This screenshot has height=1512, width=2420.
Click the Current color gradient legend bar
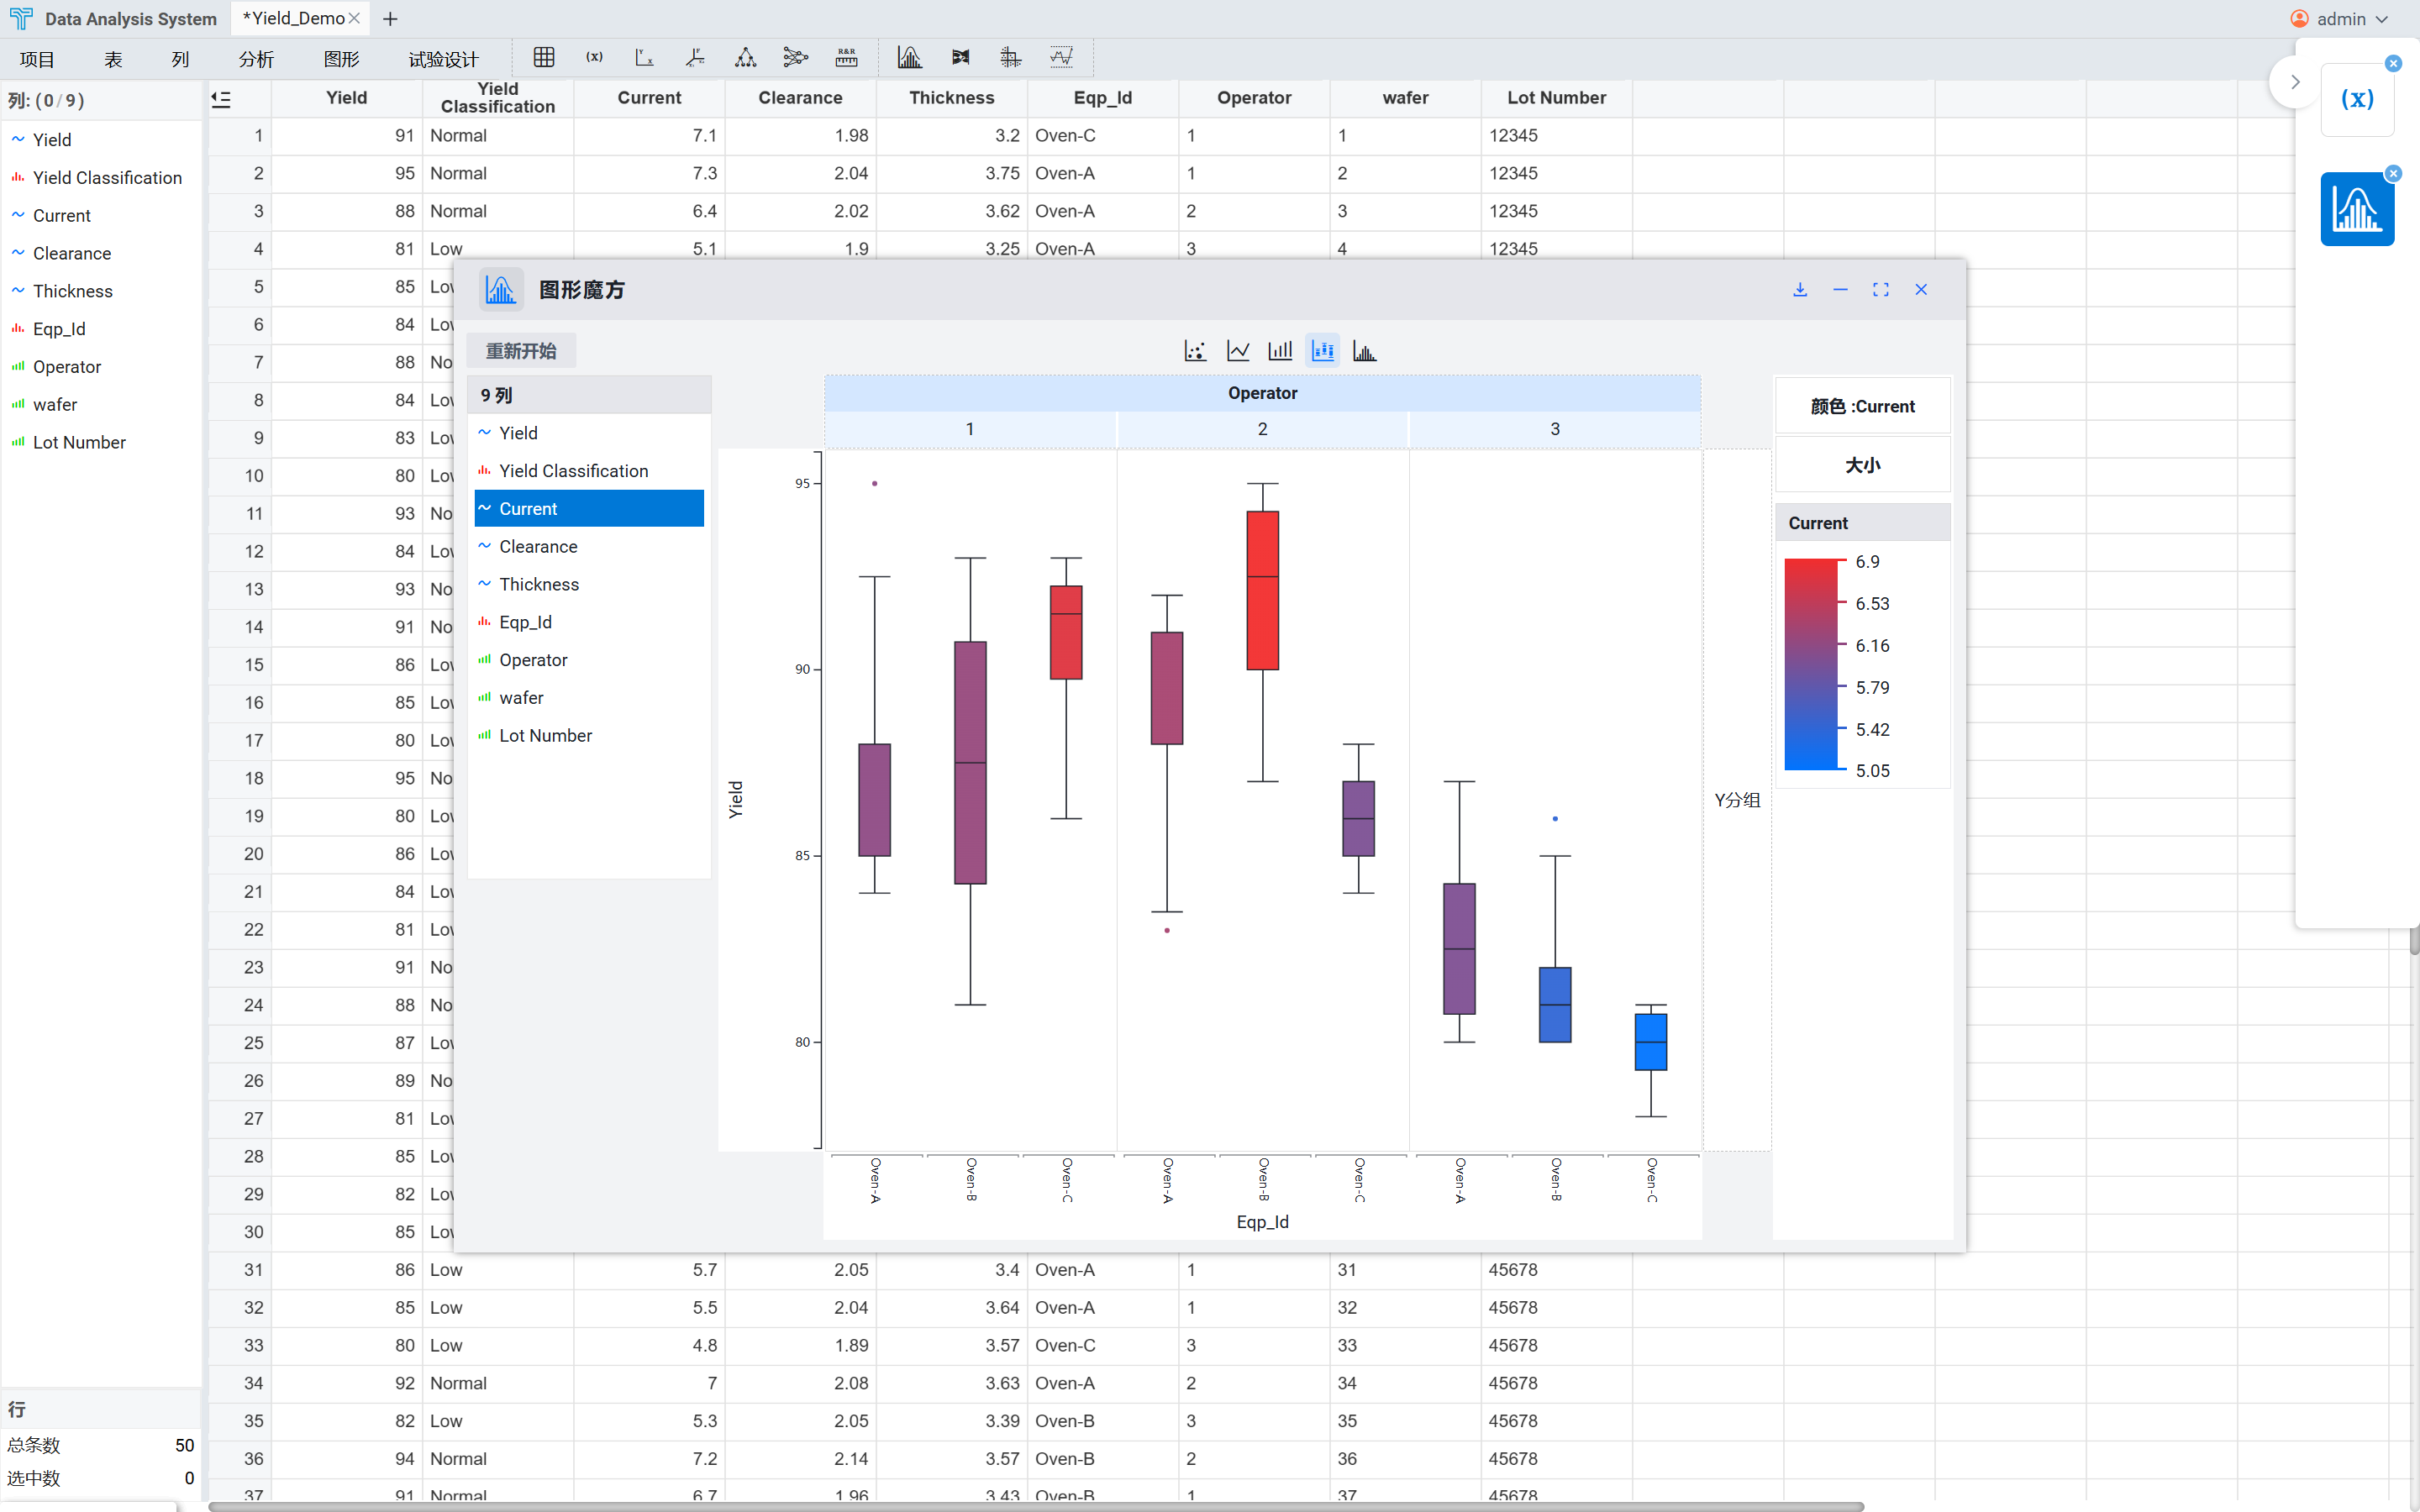[1811, 665]
